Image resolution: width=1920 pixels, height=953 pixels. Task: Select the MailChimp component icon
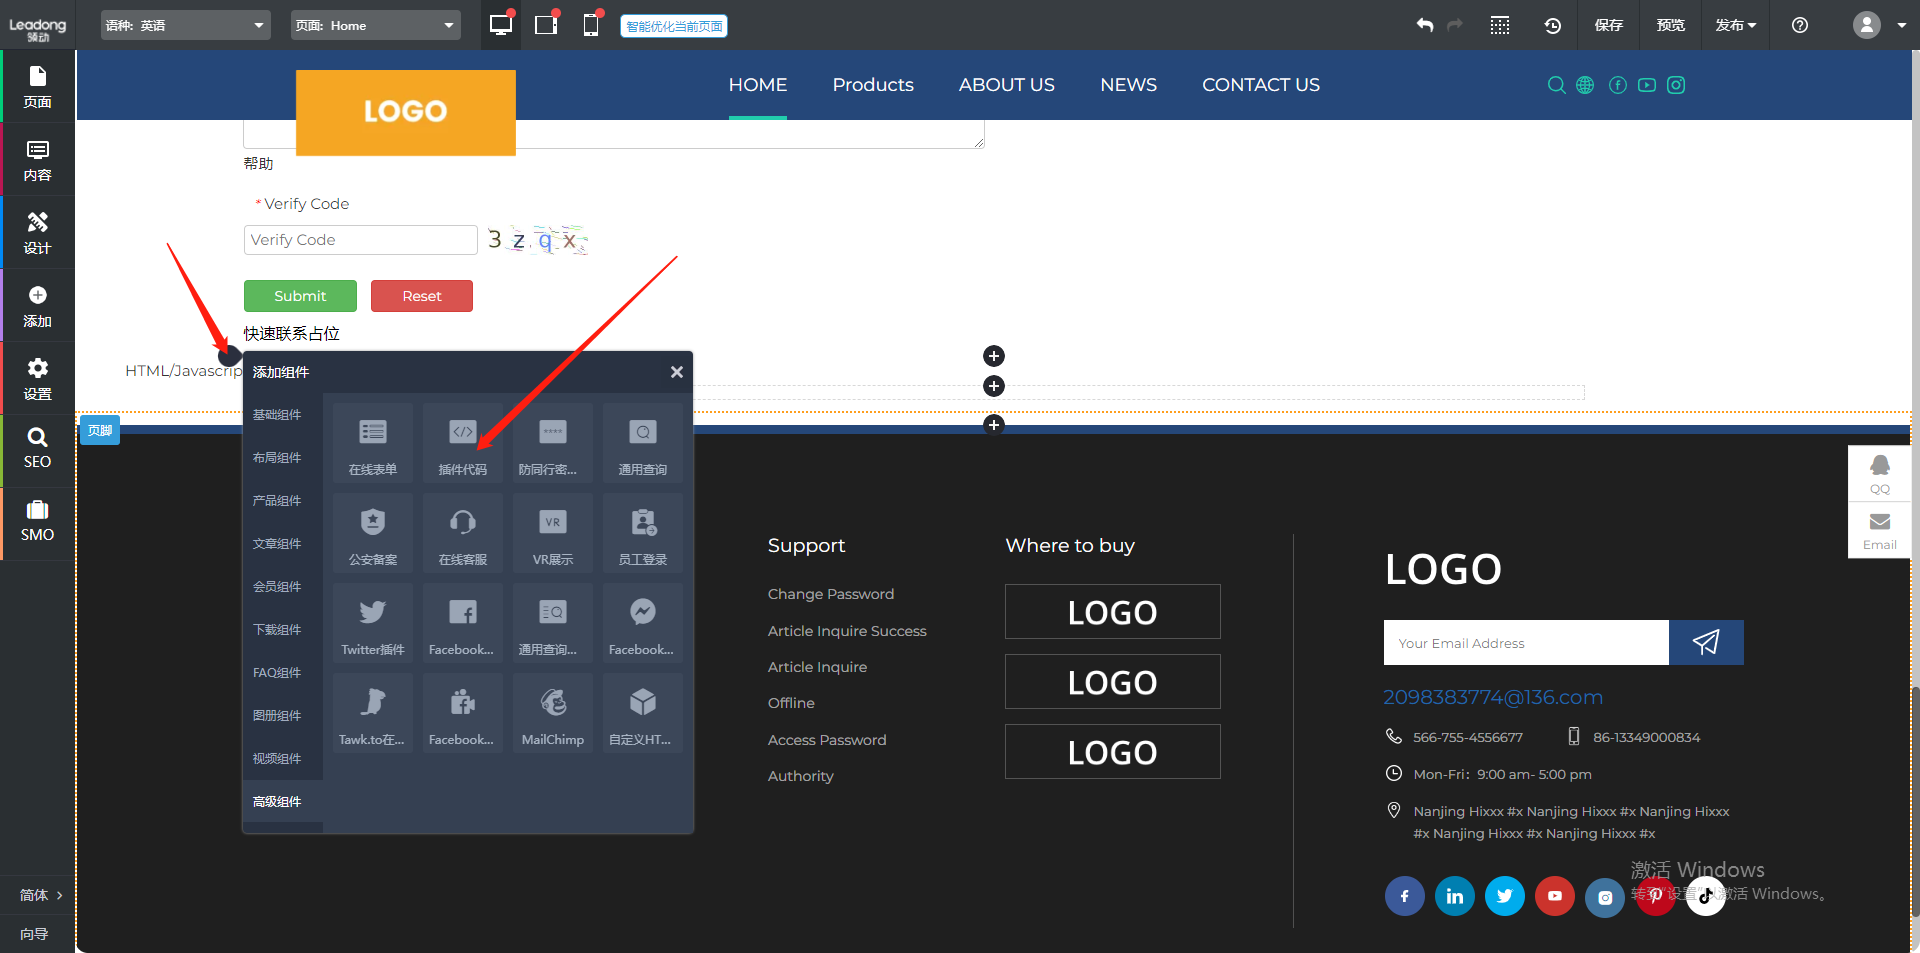point(552,713)
